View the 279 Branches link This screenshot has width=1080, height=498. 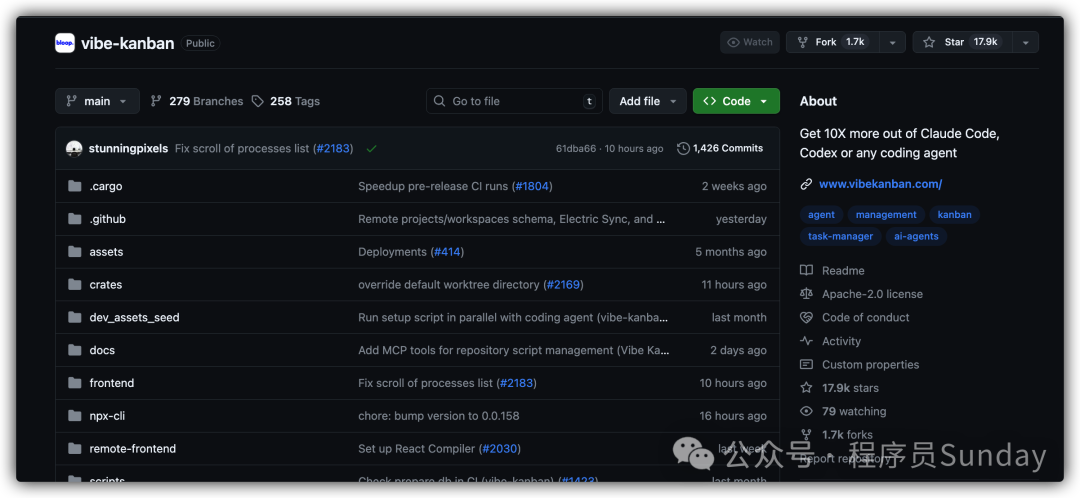(197, 101)
